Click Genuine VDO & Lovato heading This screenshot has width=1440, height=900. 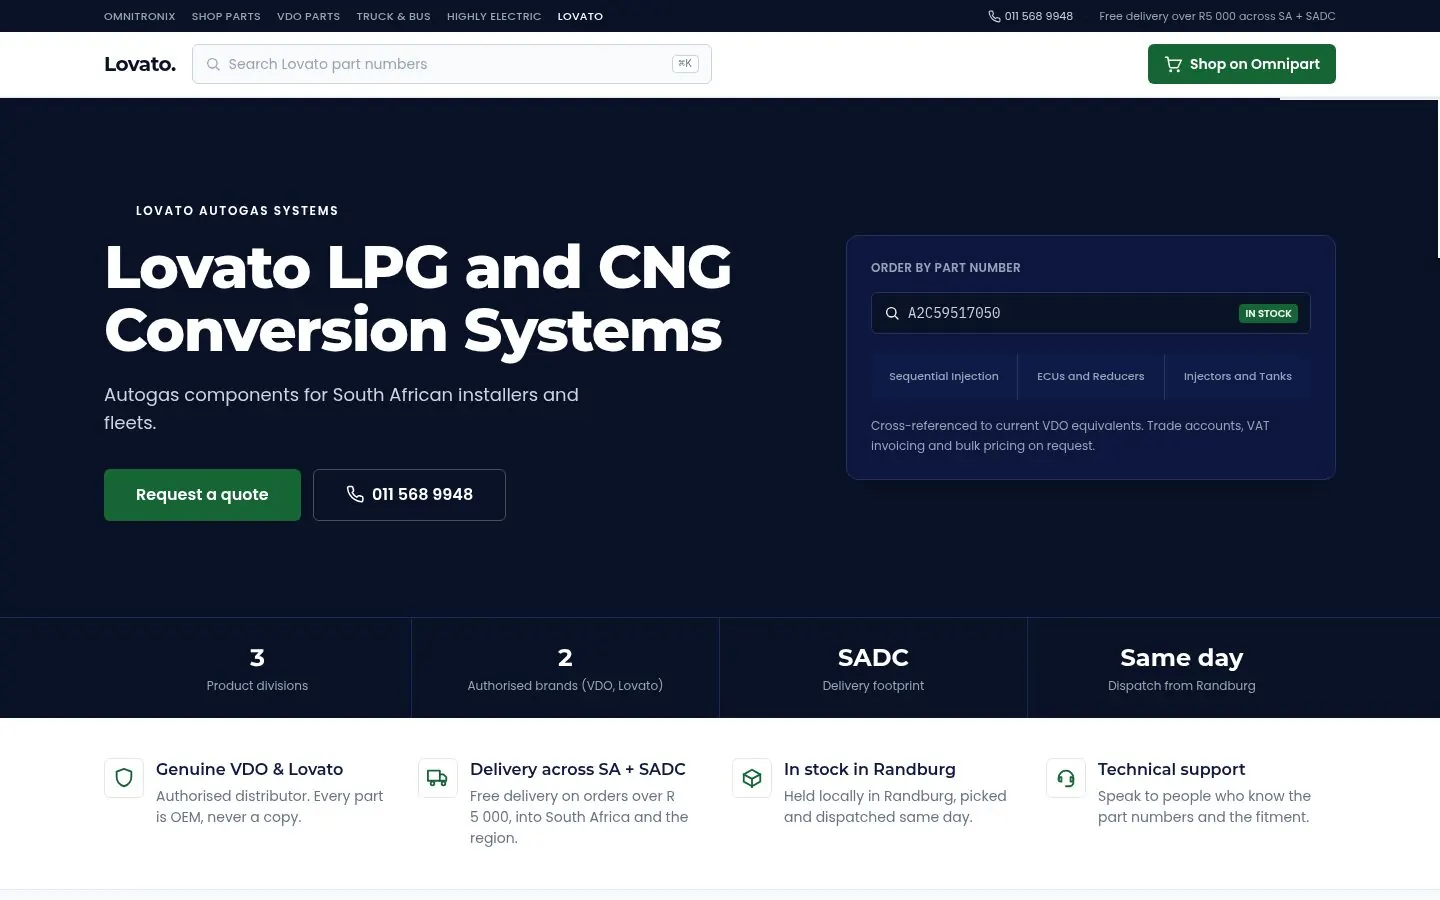249,769
